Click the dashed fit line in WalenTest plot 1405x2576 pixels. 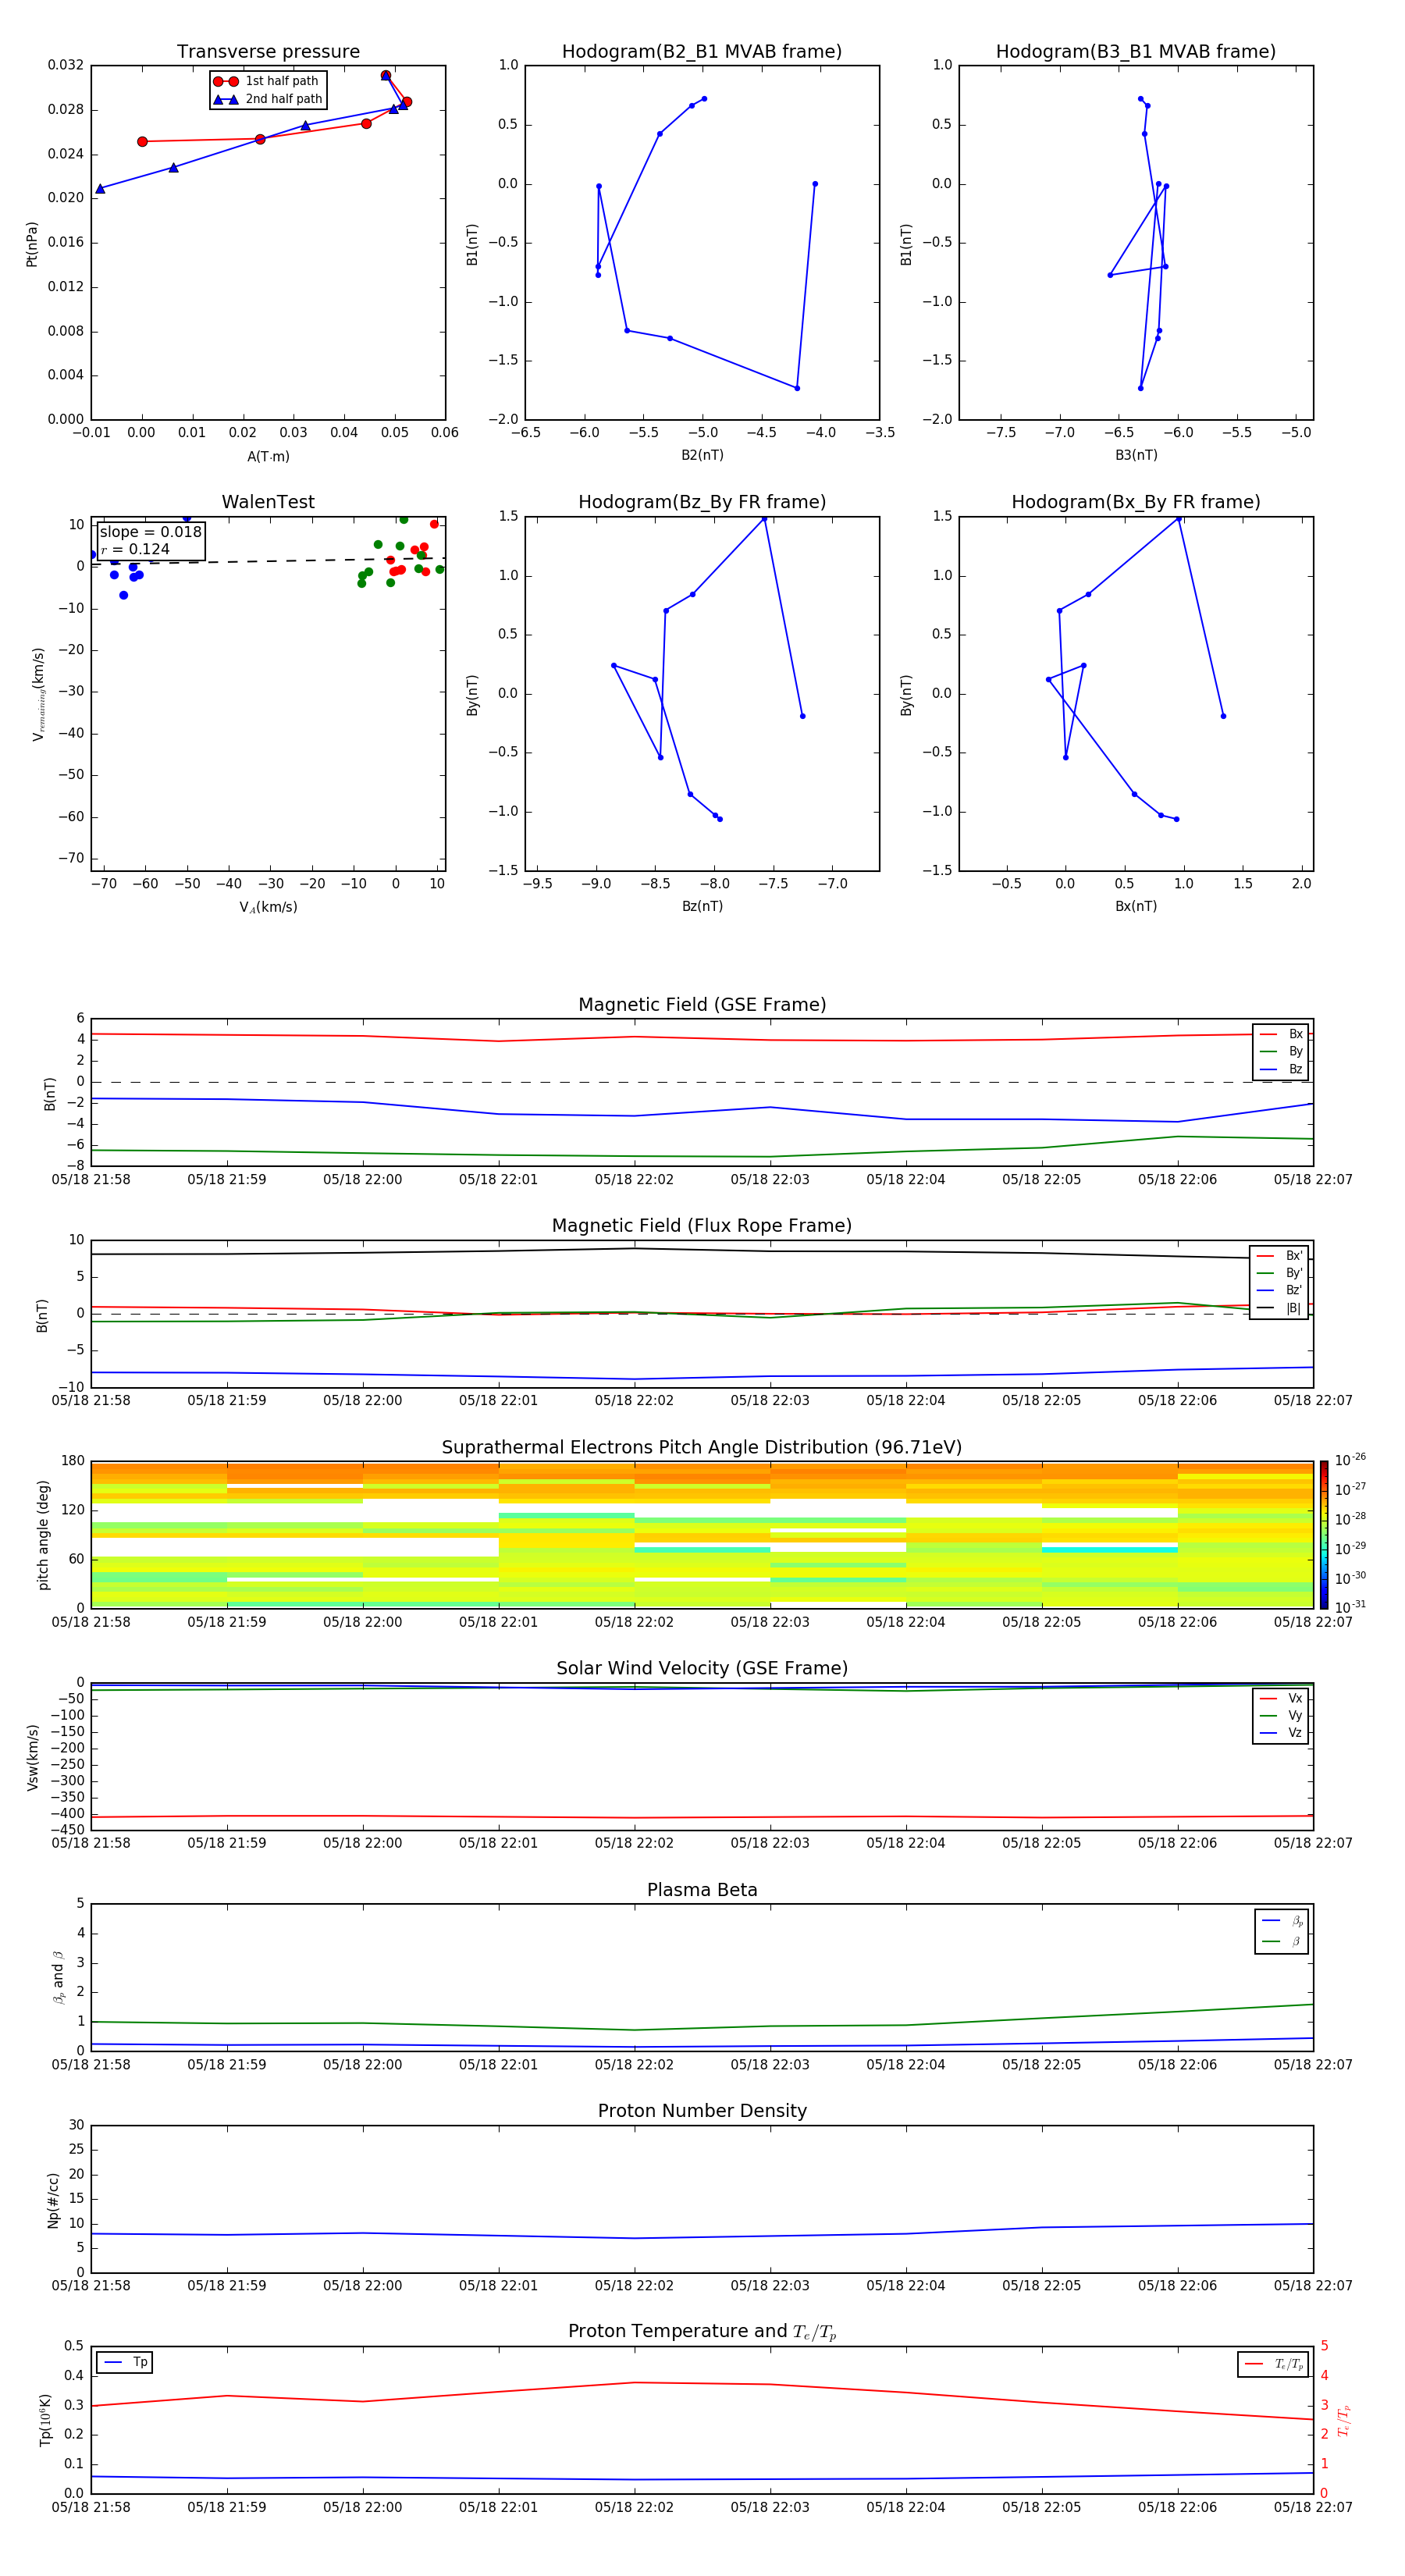click(268, 561)
